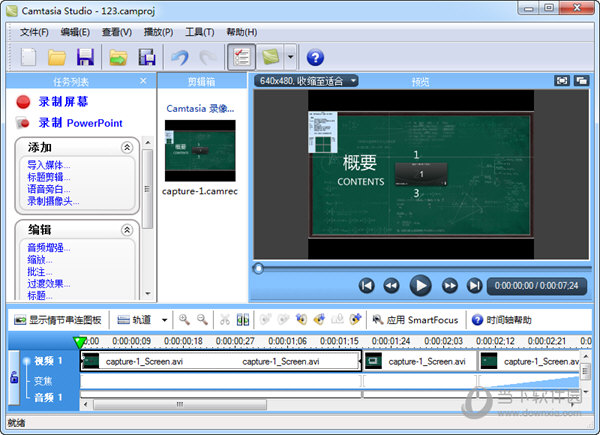Open the 文件(F) menu
600x435 pixels.
pos(34,32)
